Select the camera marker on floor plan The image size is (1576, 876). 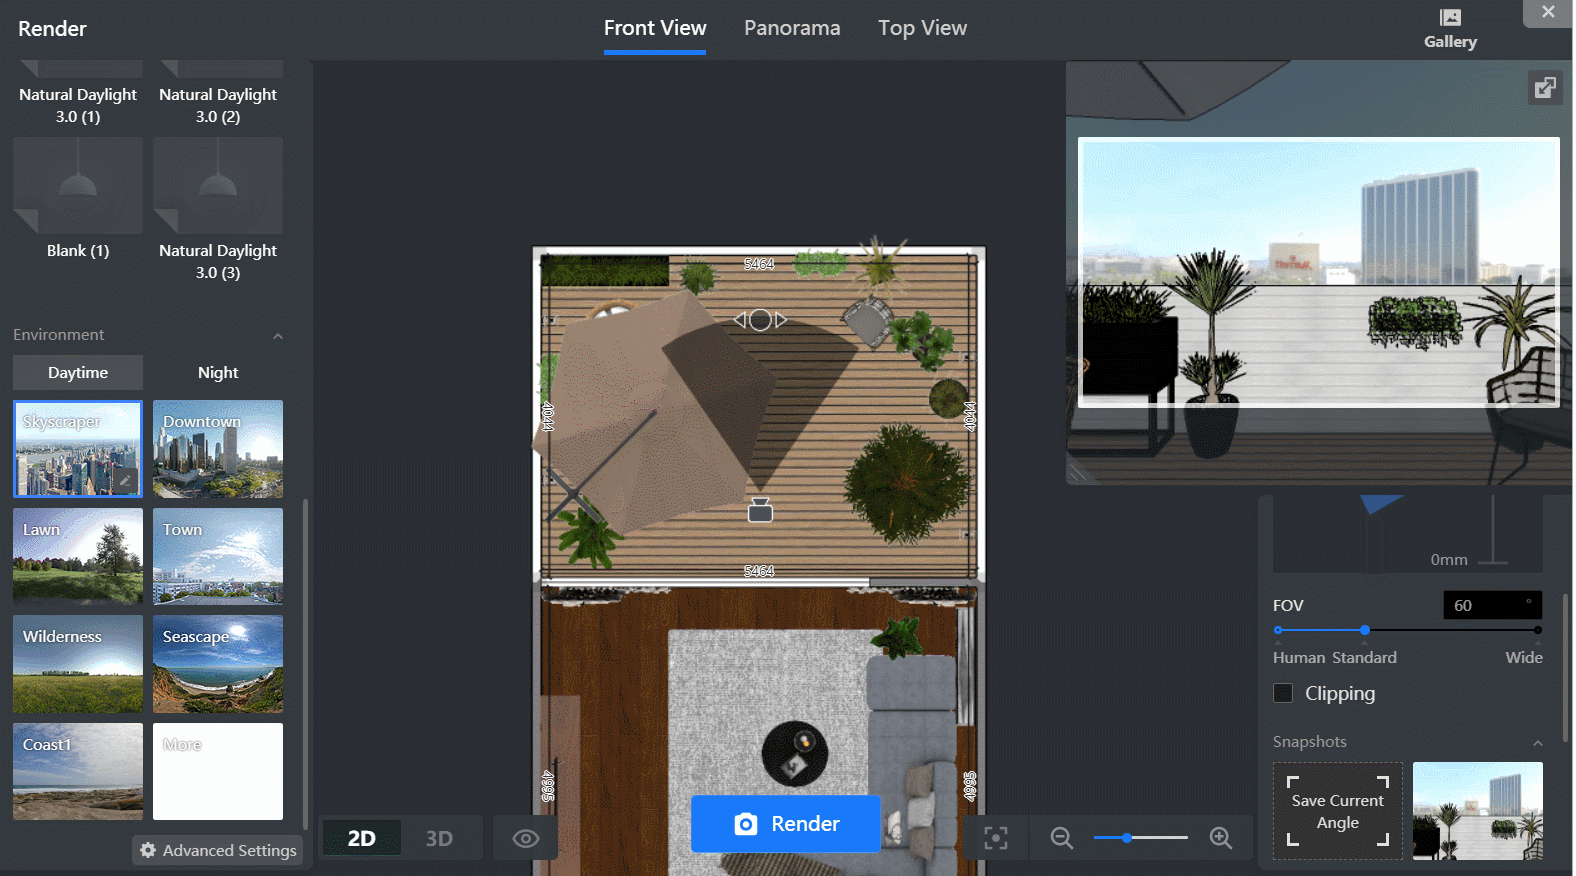tap(760, 510)
